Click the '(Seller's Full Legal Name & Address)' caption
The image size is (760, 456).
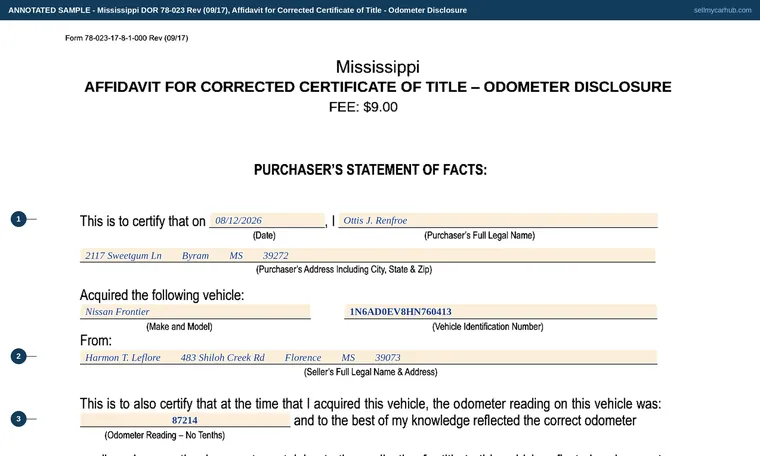coord(371,372)
